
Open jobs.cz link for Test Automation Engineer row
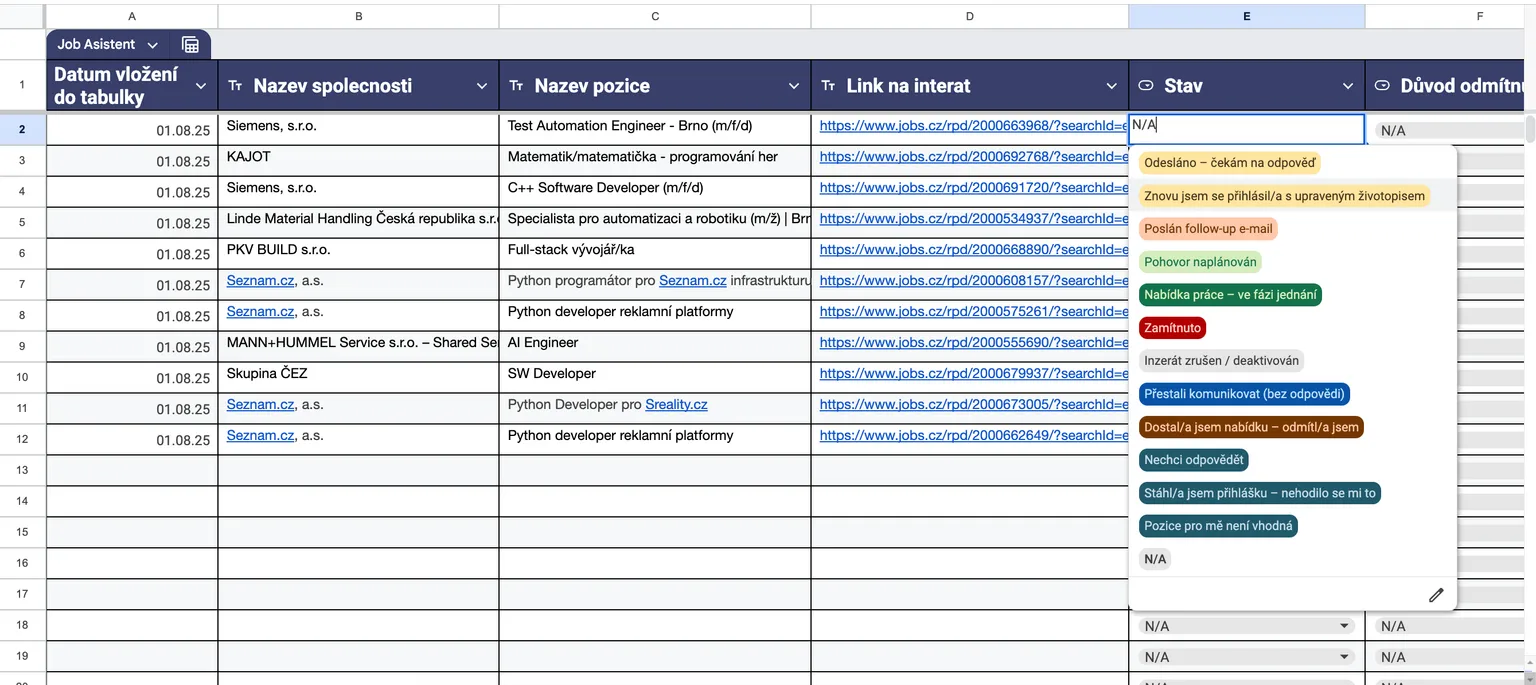(973, 126)
